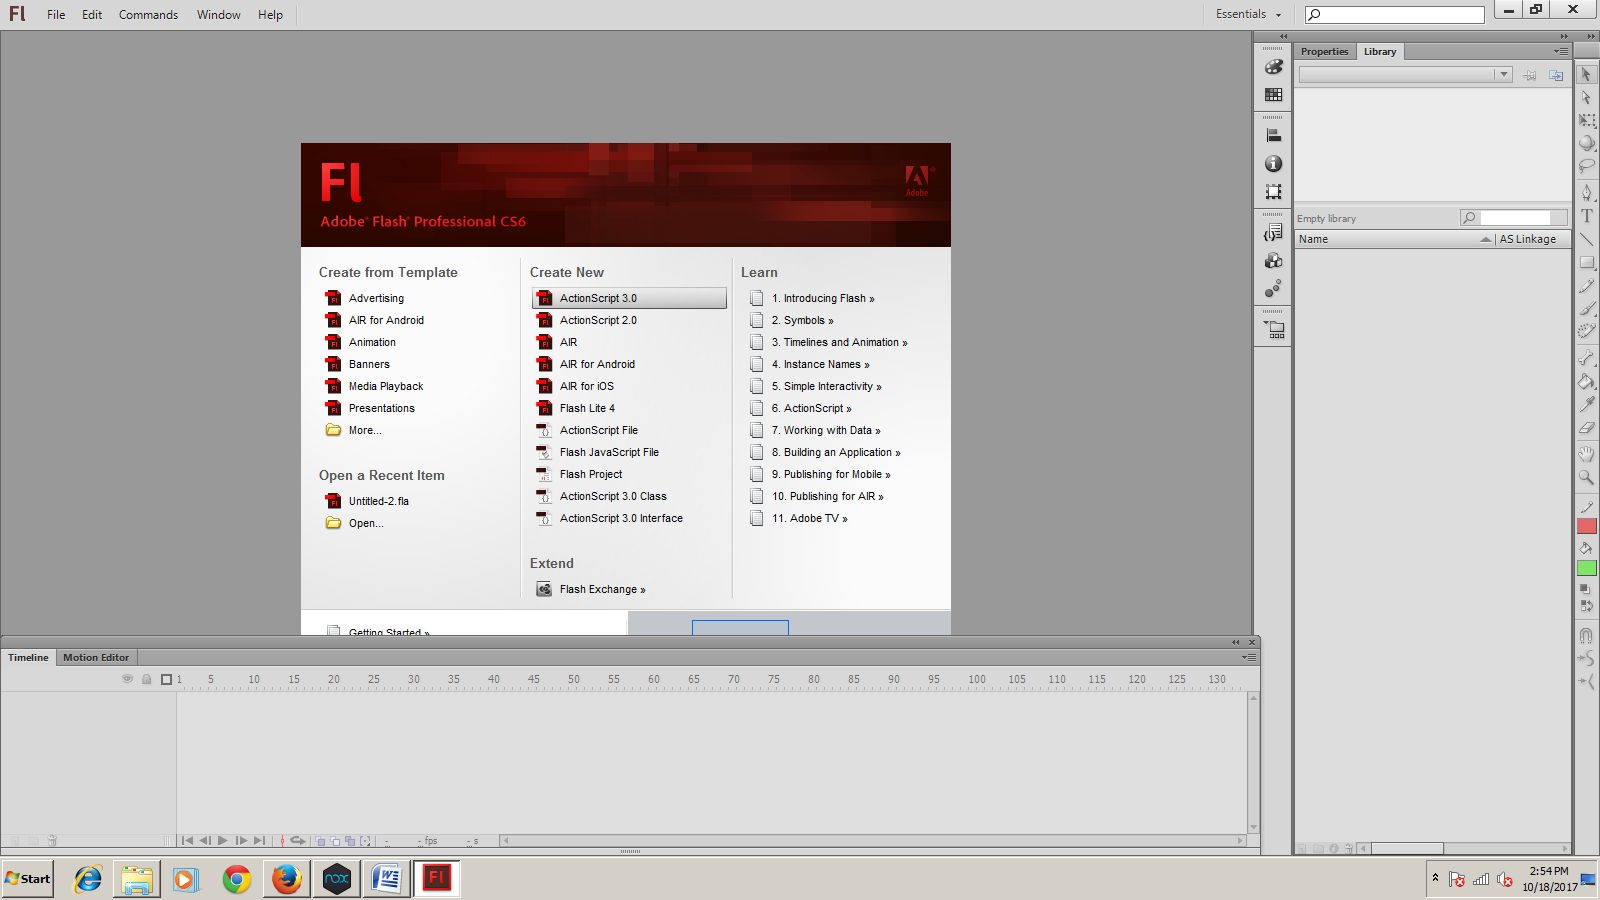This screenshot has width=1600, height=900.
Task: Activate the Zoom tool
Action: click(1587, 479)
